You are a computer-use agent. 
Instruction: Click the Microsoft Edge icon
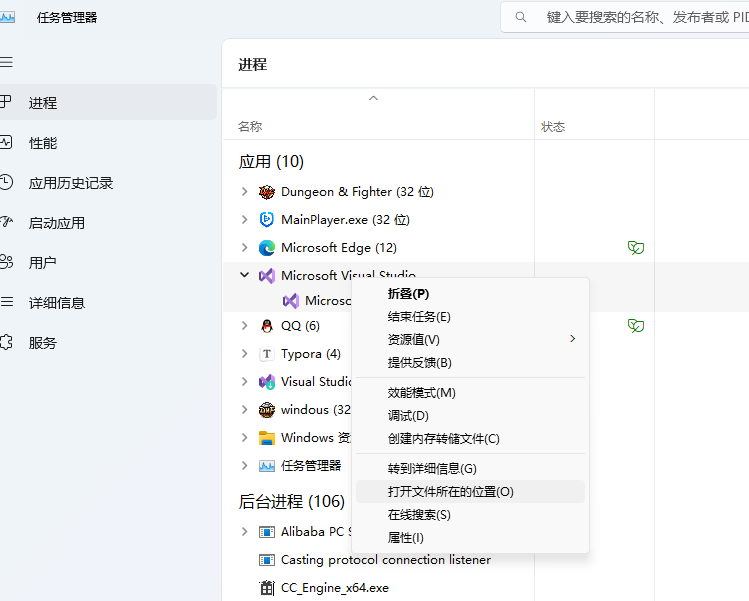click(x=267, y=248)
